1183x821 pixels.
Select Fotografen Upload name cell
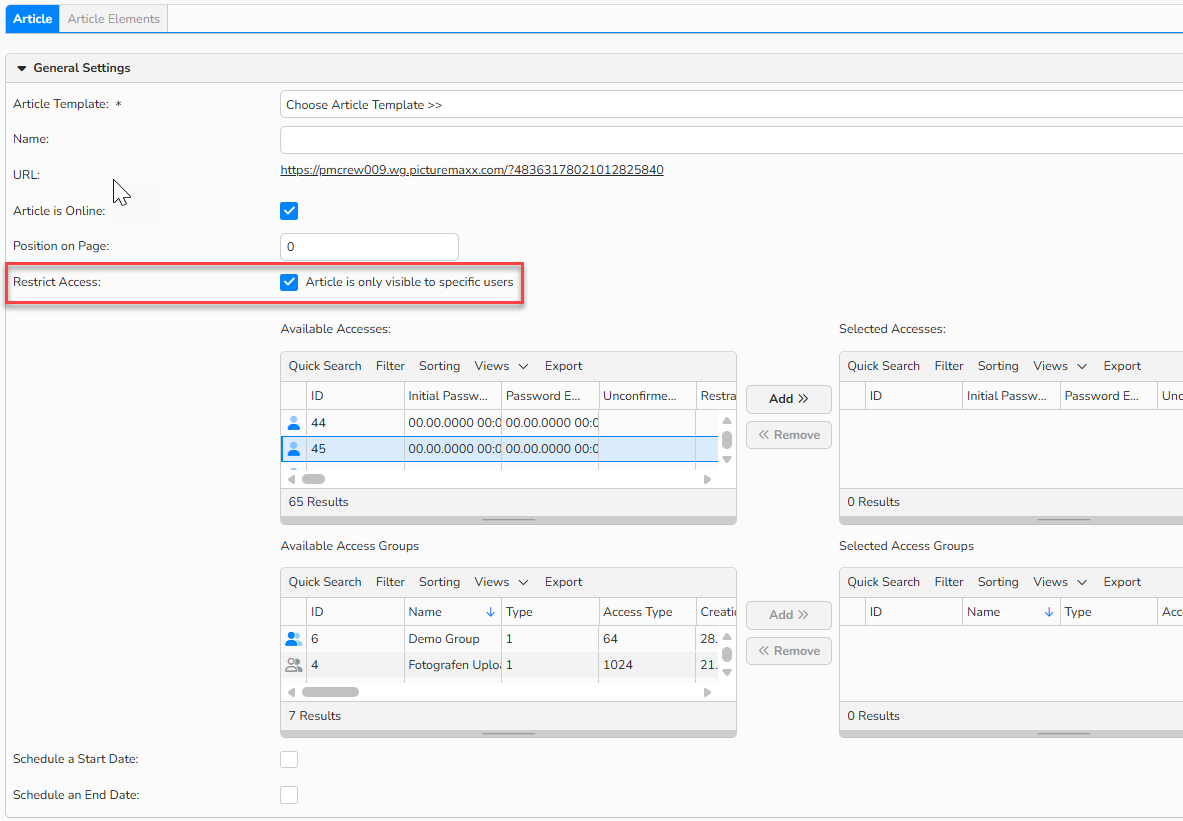pos(453,665)
